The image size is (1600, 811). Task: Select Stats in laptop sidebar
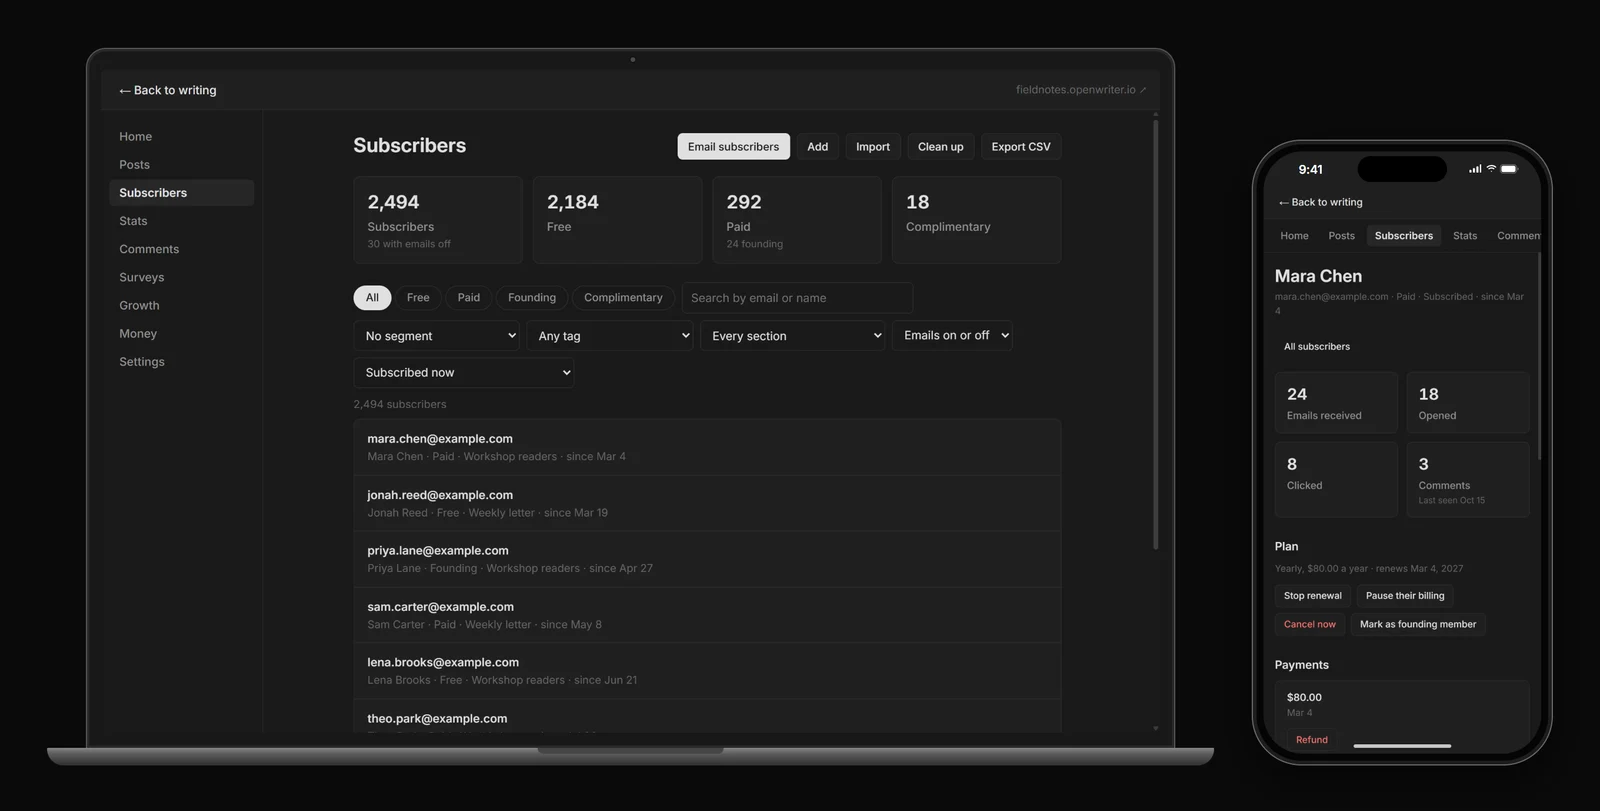181,221
